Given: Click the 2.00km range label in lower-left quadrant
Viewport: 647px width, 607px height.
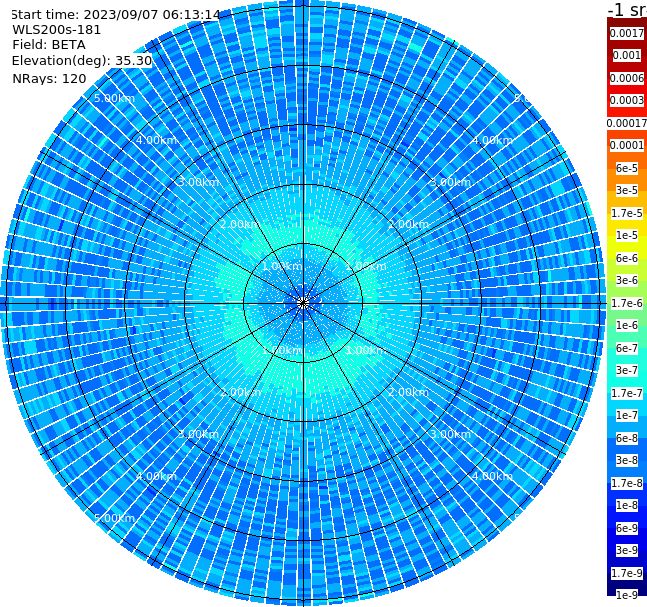Looking at the screenshot, I should 241,392.
